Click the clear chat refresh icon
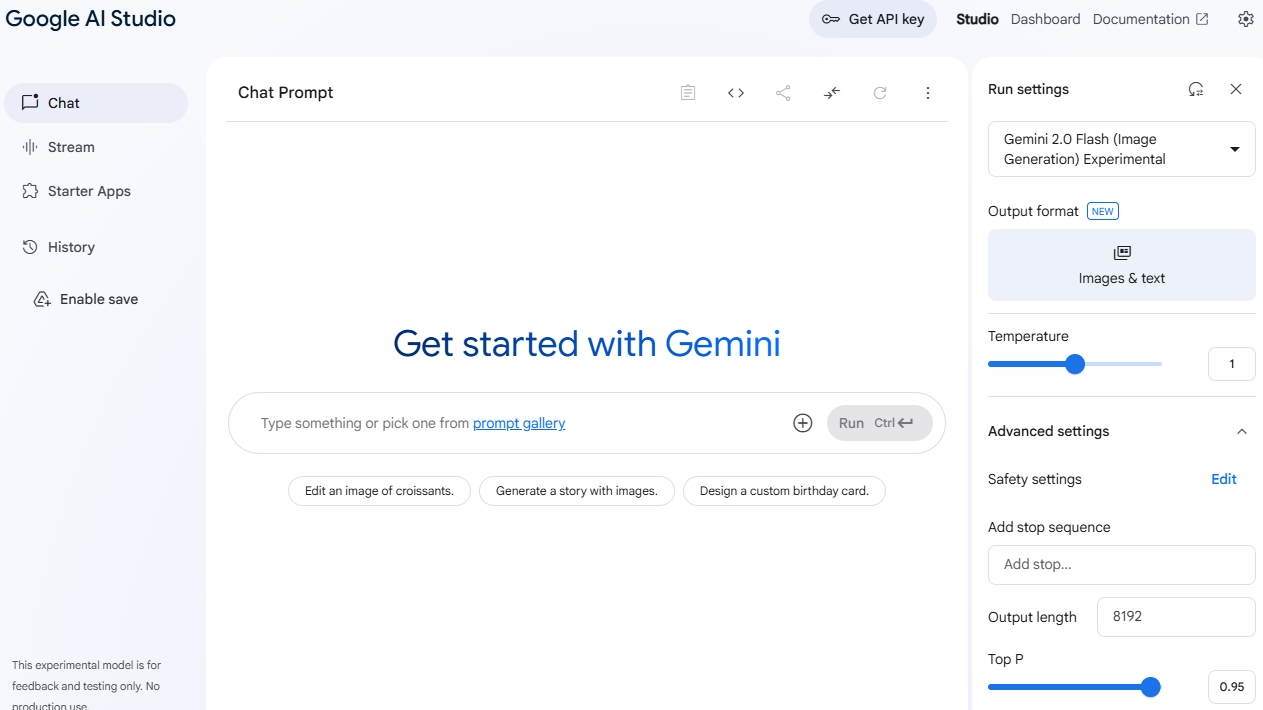1263x710 pixels. (x=880, y=93)
